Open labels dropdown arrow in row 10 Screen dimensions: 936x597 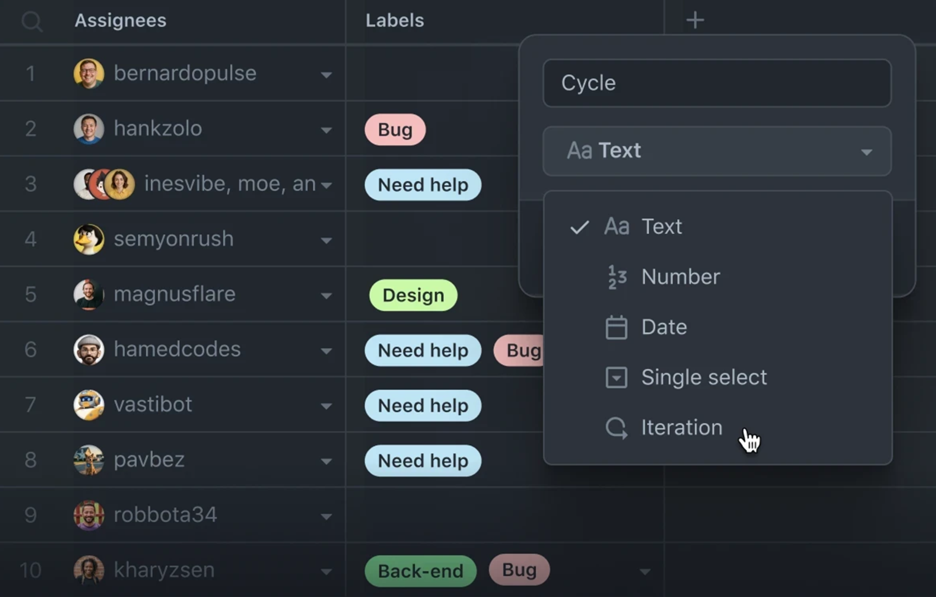645,572
